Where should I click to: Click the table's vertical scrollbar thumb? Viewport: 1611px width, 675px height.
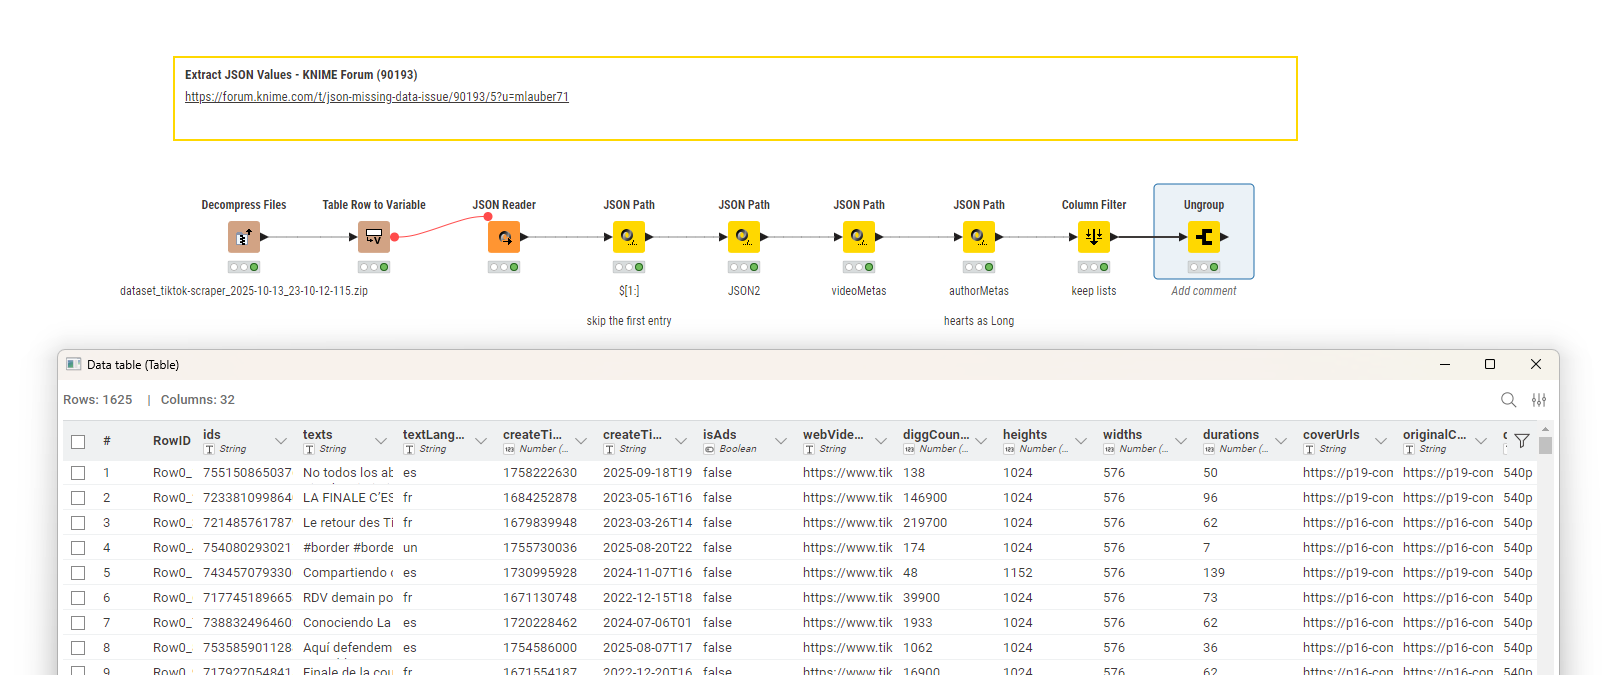tap(1545, 445)
